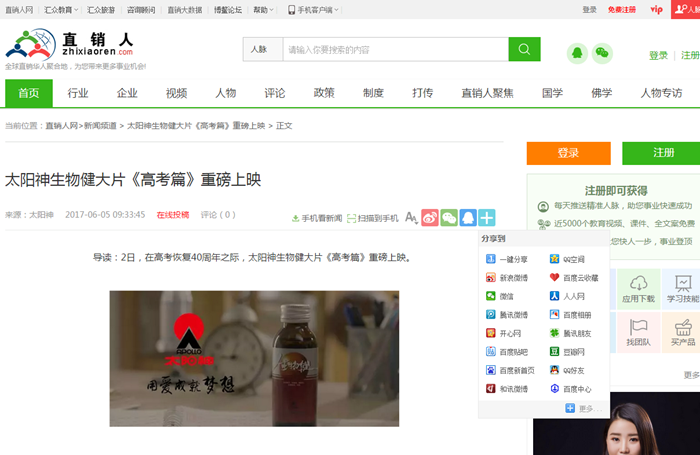Open the 评论 navigation tab
This screenshot has width=700, height=455.
tap(275, 93)
